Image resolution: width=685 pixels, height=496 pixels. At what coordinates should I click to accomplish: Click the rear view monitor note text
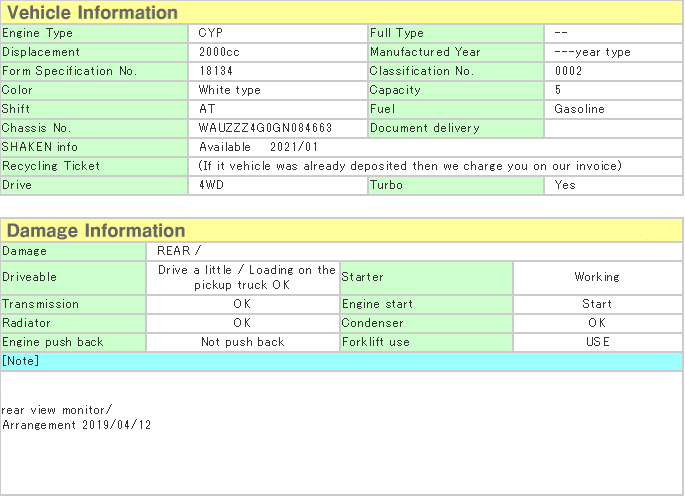pos(58,410)
